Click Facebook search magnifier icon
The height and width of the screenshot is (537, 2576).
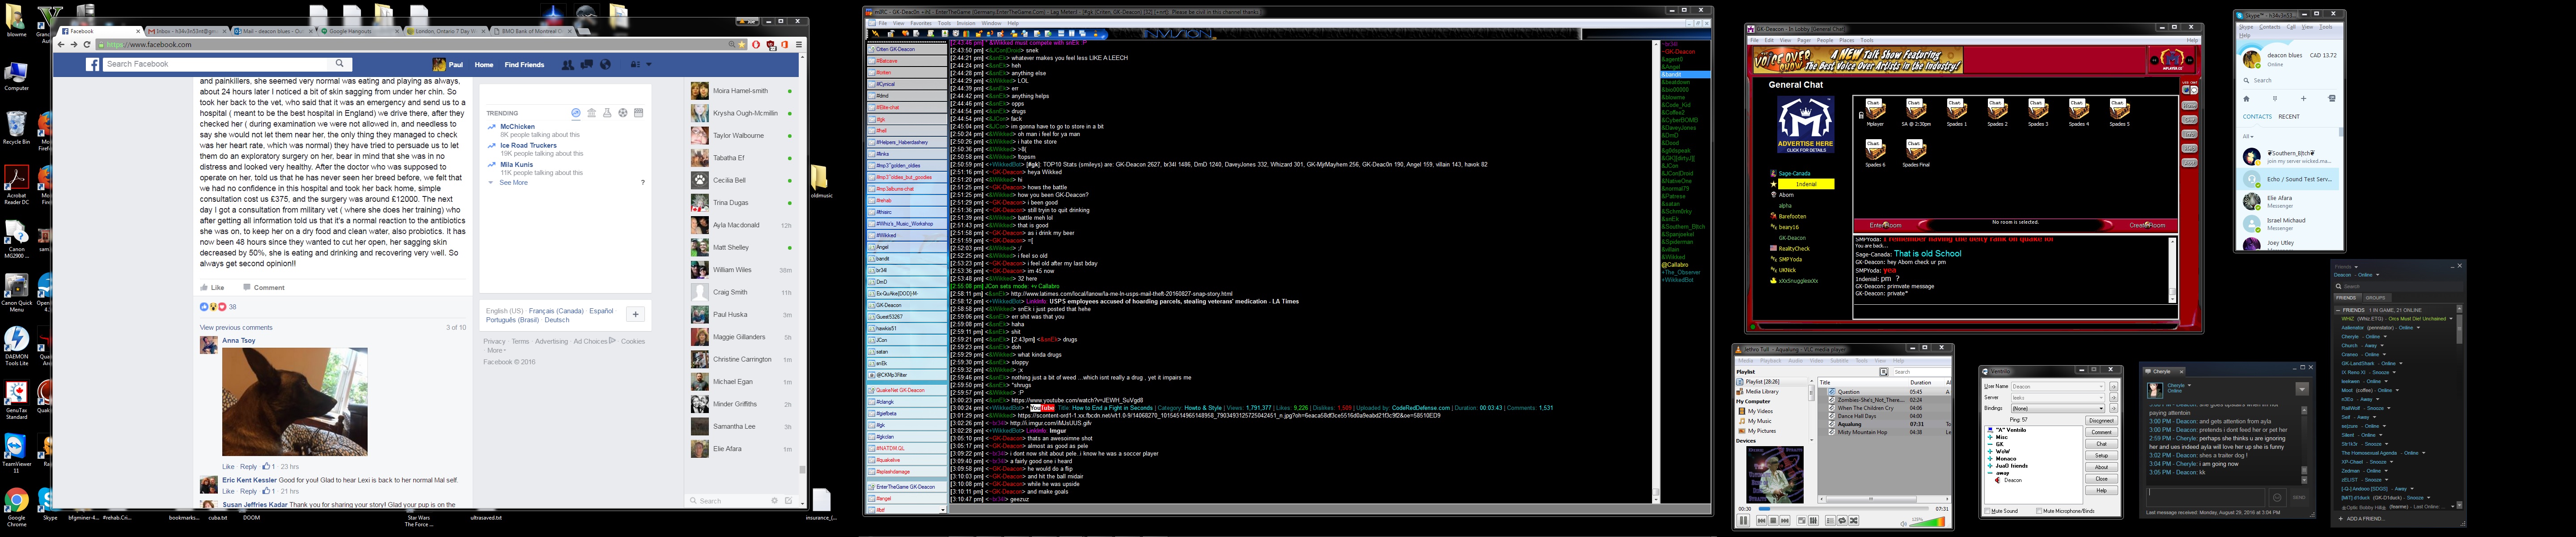[340, 64]
